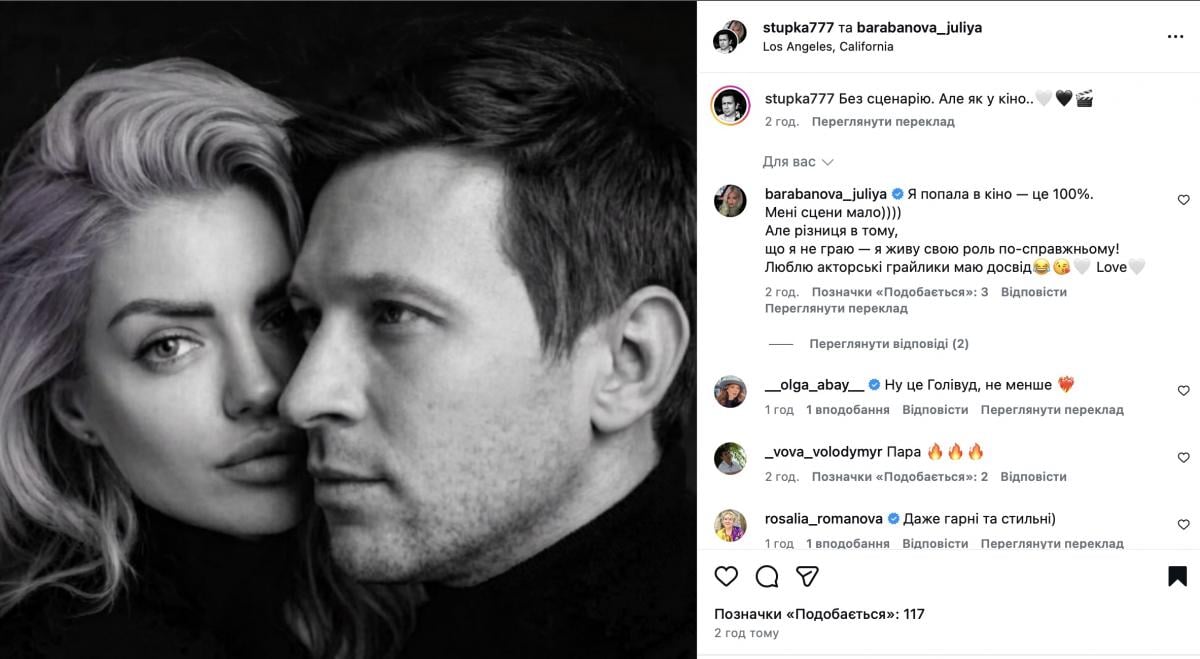Show translation of stupka777's caption
1200x659 pixels.
pos(883,122)
